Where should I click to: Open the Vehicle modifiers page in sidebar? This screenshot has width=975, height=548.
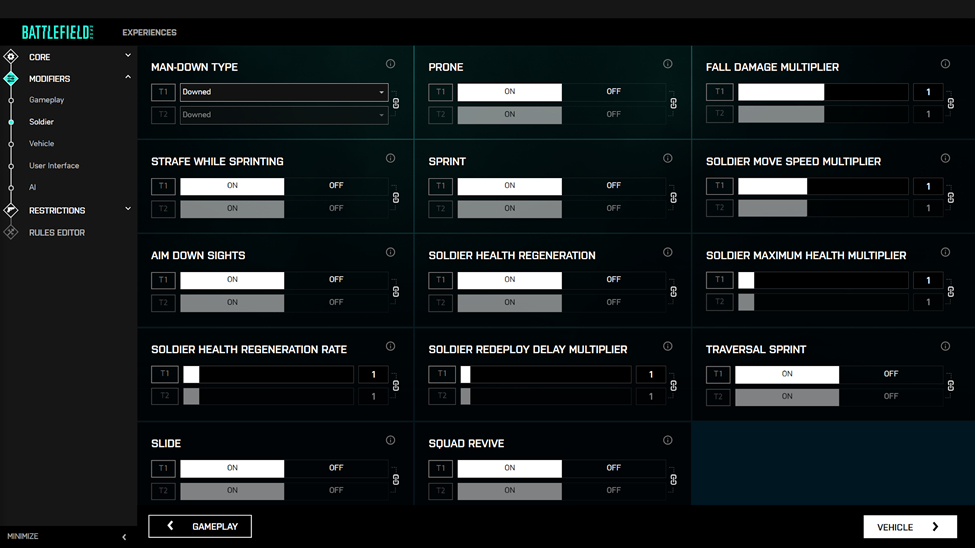[x=42, y=144]
